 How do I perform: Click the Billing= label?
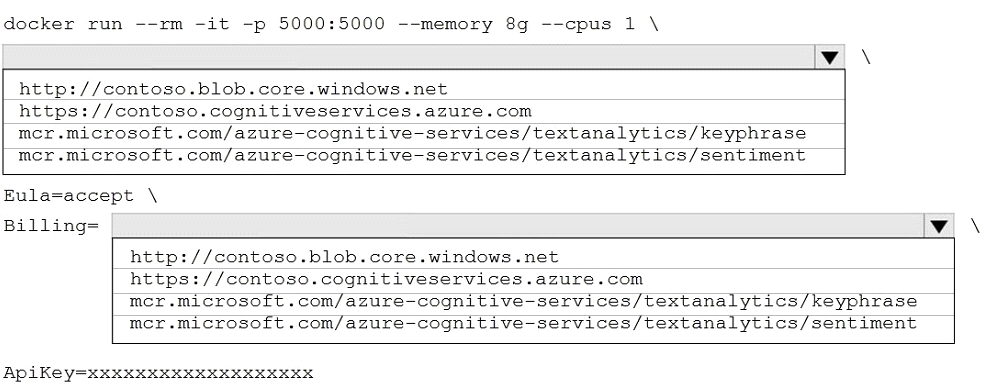(51, 226)
